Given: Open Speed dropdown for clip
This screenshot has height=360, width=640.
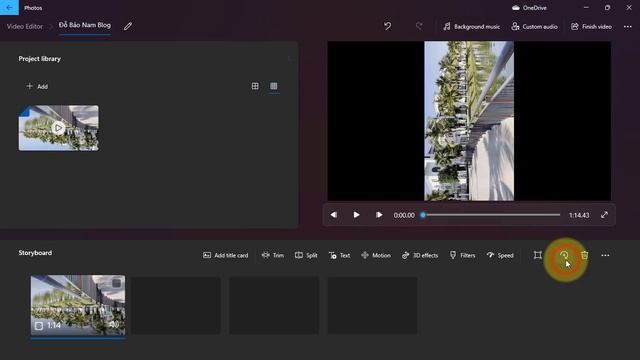Looking at the screenshot, I should pos(500,256).
